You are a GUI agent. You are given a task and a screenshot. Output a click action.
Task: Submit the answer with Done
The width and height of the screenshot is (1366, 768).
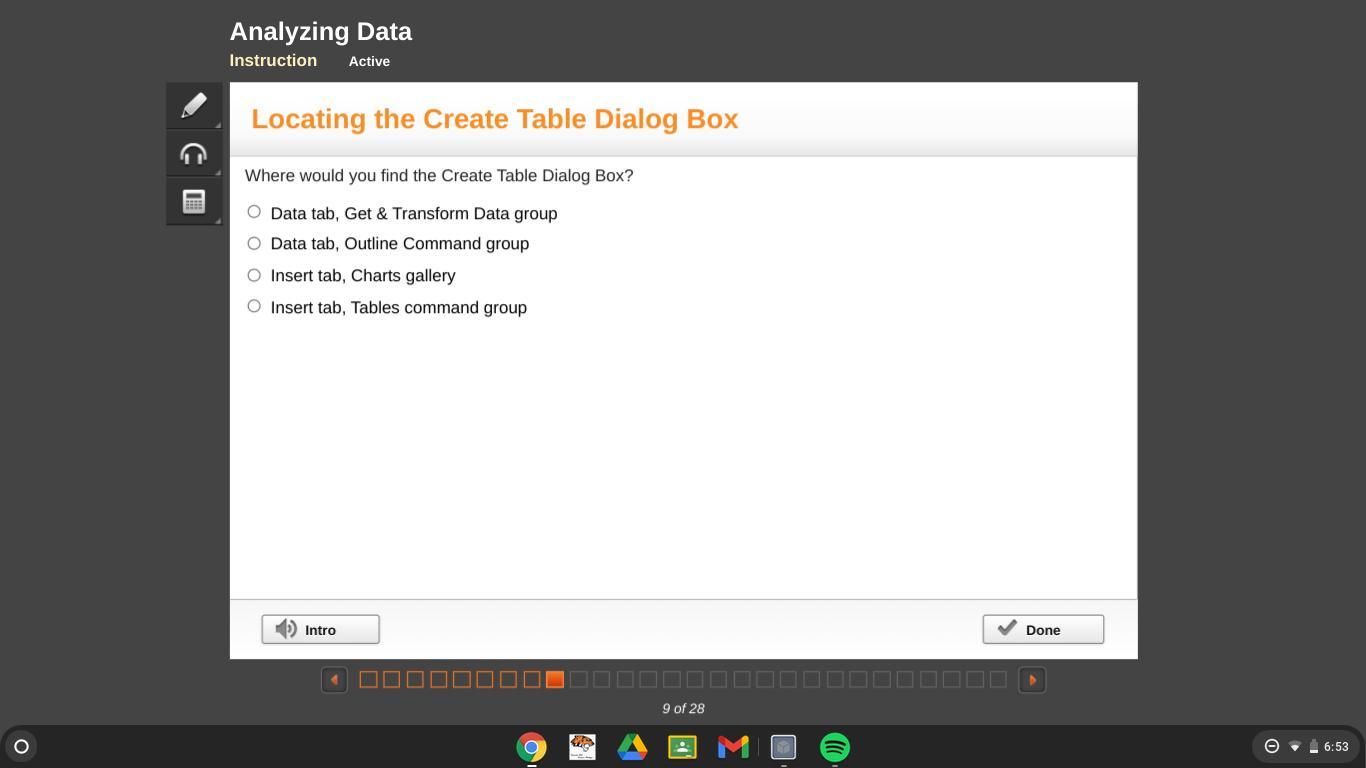(1043, 629)
